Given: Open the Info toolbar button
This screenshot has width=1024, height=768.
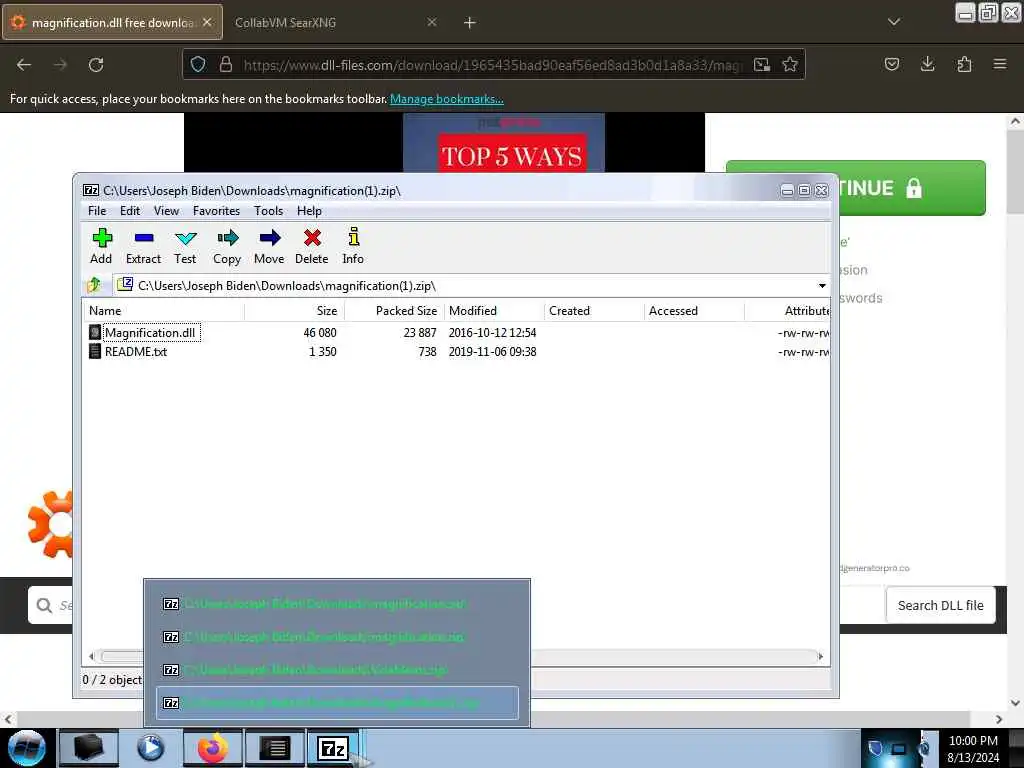Looking at the screenshot, I should tap(353, 246).
